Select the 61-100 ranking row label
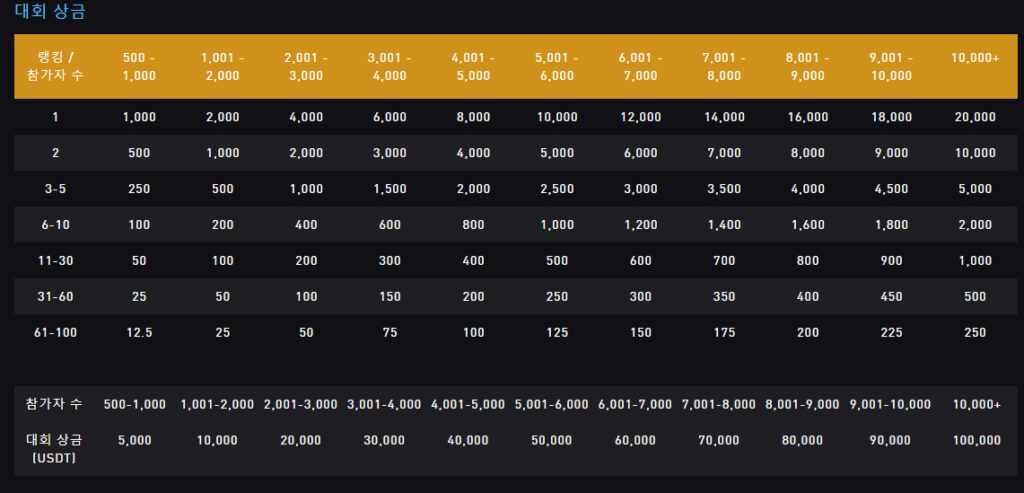This screenshot has height=493, width=1024. (56, 333)
